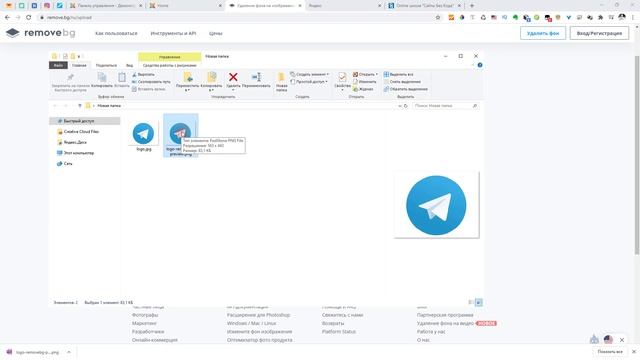Expand address bar history dropdown arrow
The width and height of the screenshot is (640, 360).
point(400,106)
